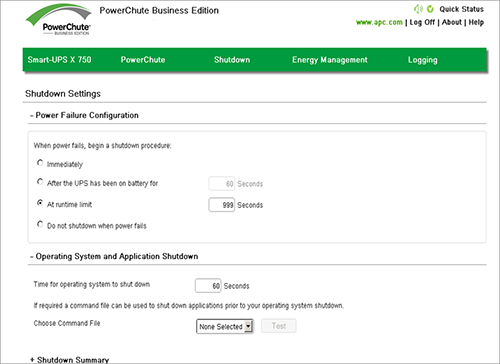The height and width of the screenshot is (364, 500).
Task: Select After the UPS has been on battery
Action: pos(40,182)
